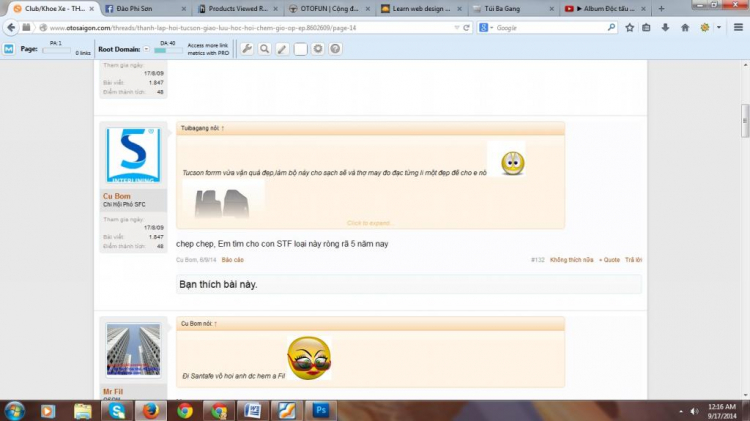
Task: Open the downloads arrow icon
Action: point(665,28)
